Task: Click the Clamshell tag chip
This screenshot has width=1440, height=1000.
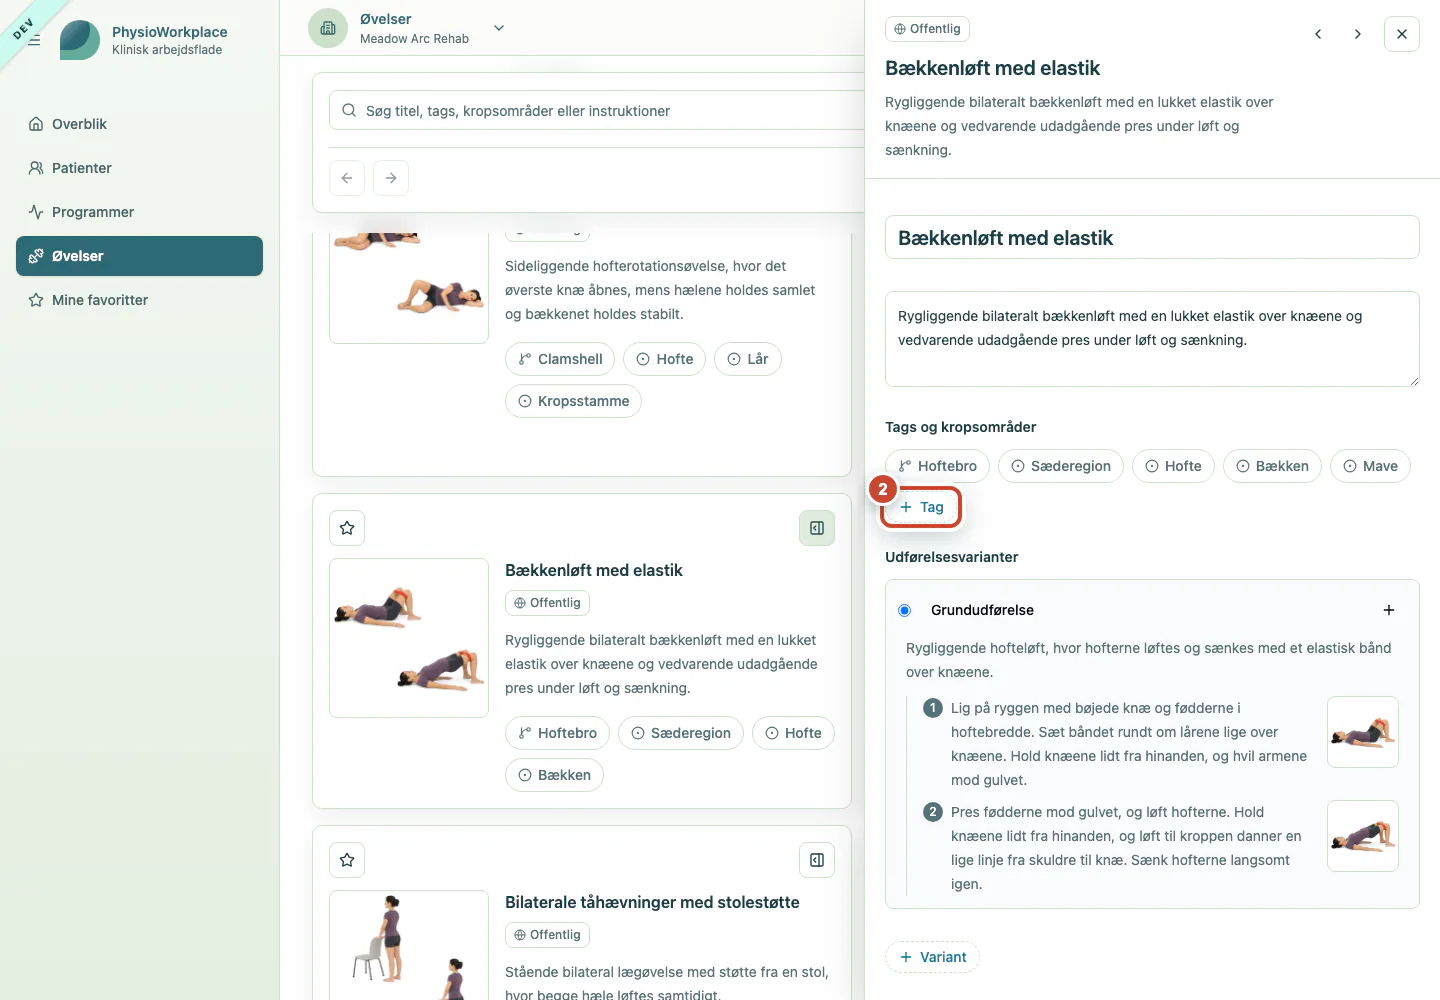Action: [x=560, y=359]
